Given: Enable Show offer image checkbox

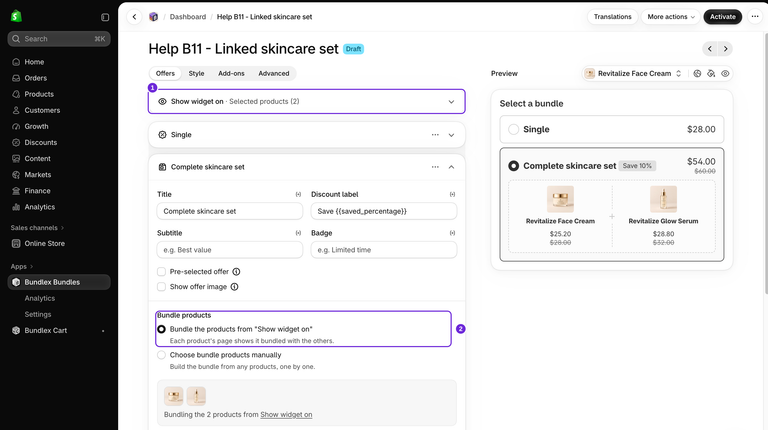Looking at the screenshot, I should coord(161,287).
